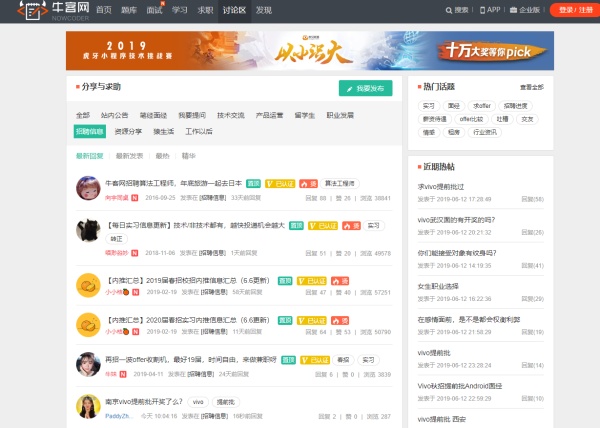Click avatar of 南京vivo提前批开奖了么 post
Viewport: 600px width, 428px height.
[88, 406]
